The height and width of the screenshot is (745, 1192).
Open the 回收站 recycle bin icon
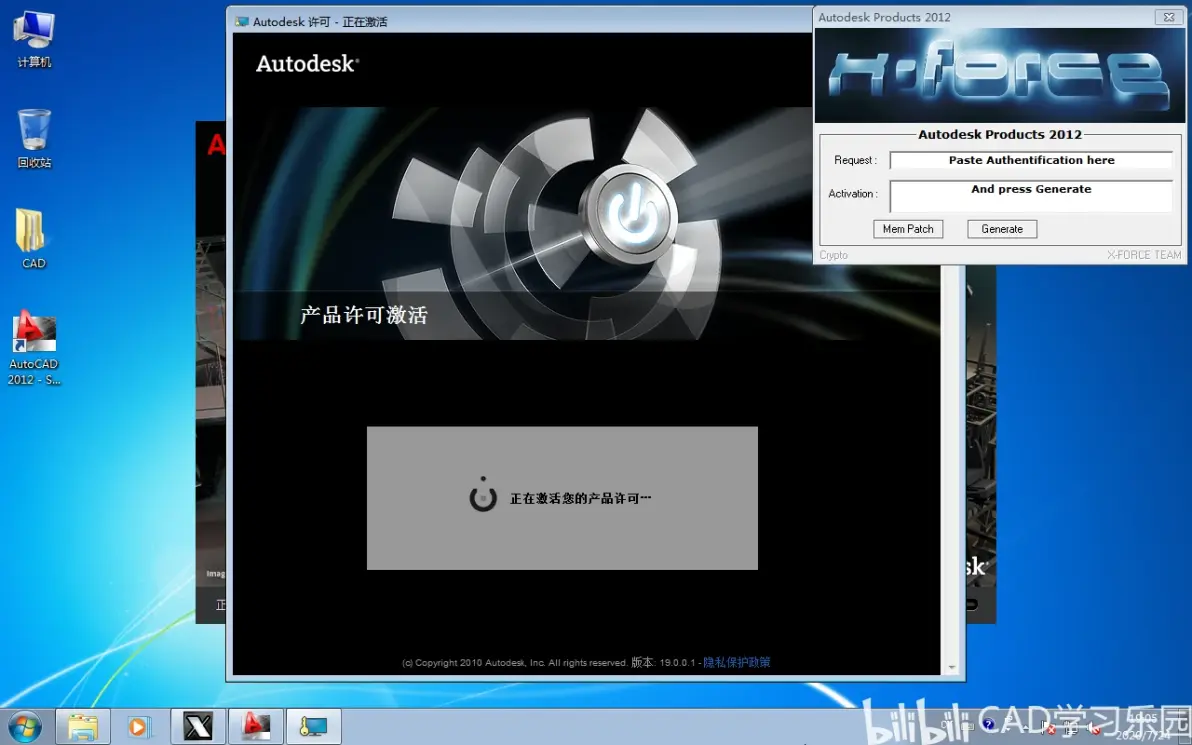(x=34, y=138)
